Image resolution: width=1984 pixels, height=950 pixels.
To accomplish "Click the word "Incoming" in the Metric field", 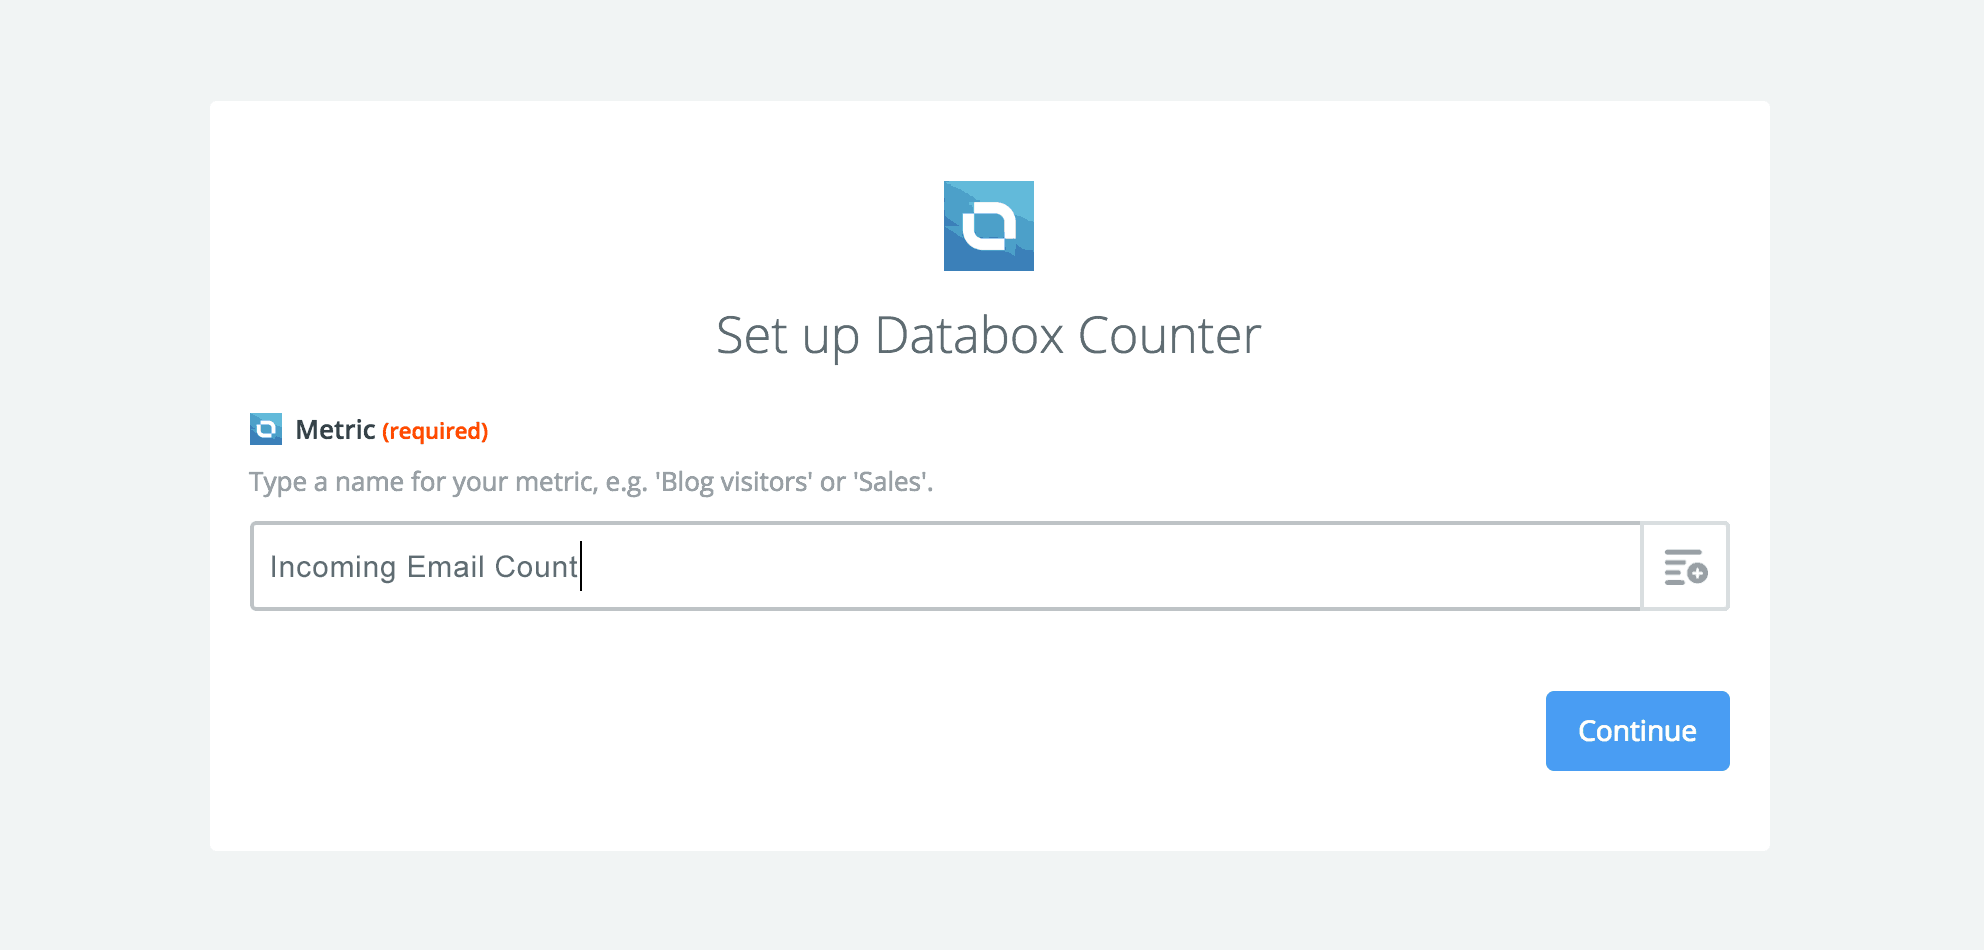I will click(x=333, y=567).
